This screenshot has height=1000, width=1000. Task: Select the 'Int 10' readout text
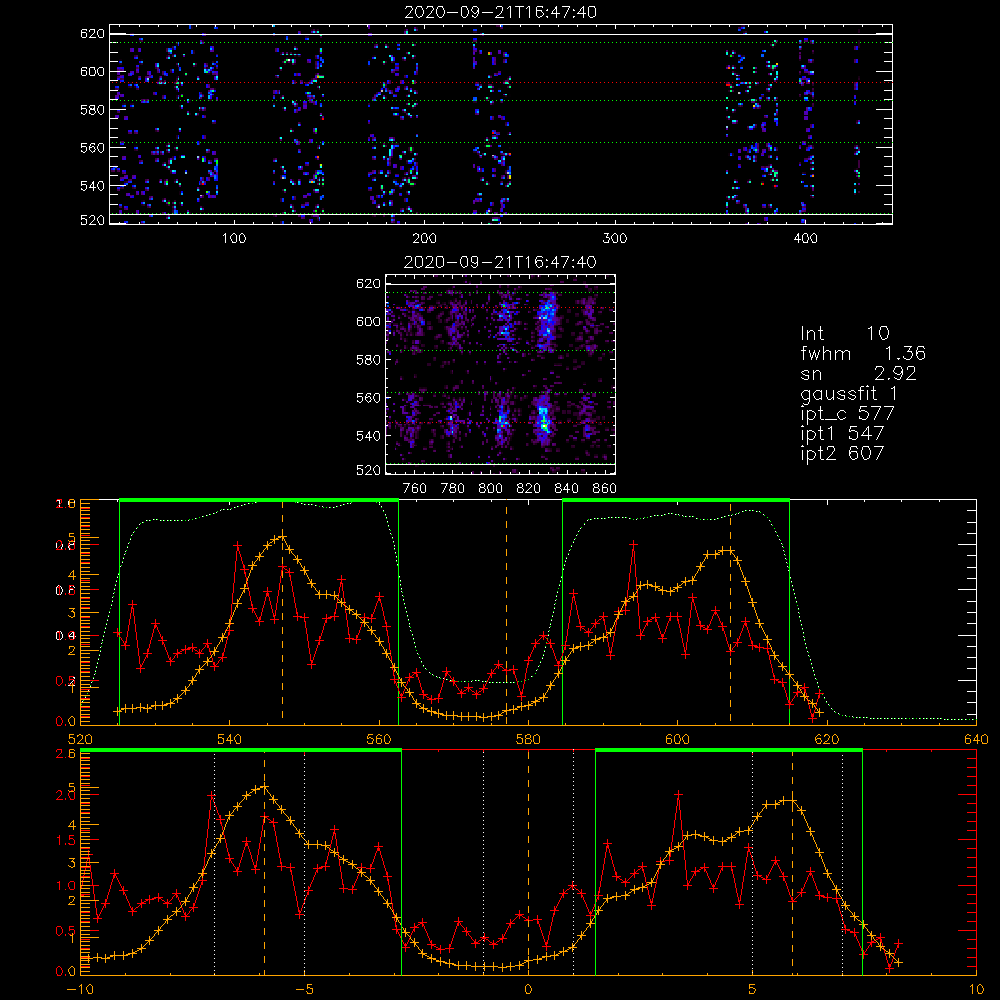point(844,333)
